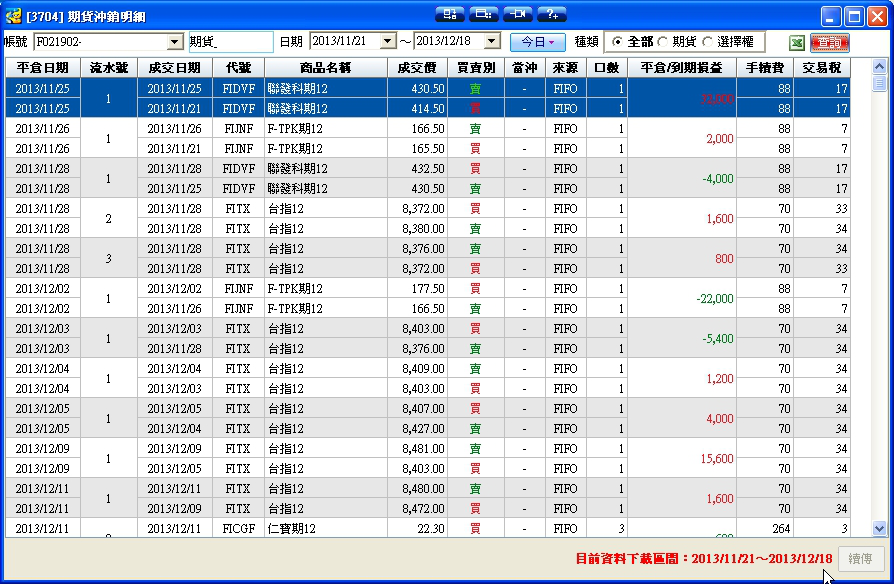Screen dimensions: 894x584
Task: Select the 選擇權 radio button
Action: [708, 42]
